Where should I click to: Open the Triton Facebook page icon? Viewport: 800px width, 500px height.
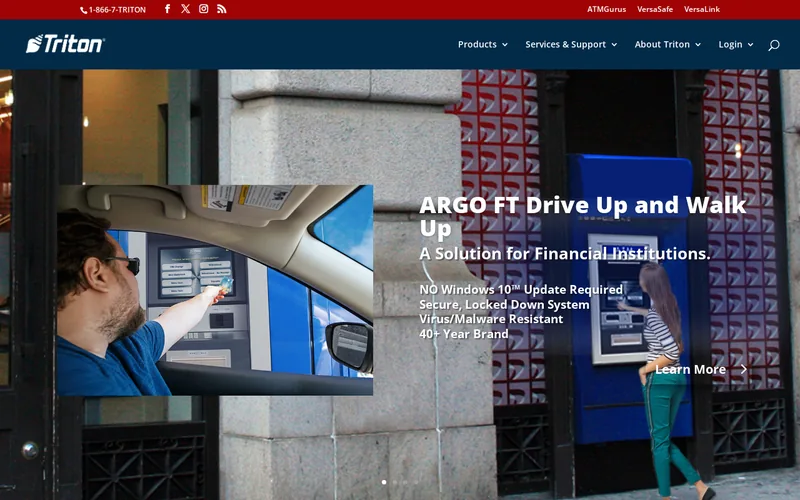coord(167,9)
